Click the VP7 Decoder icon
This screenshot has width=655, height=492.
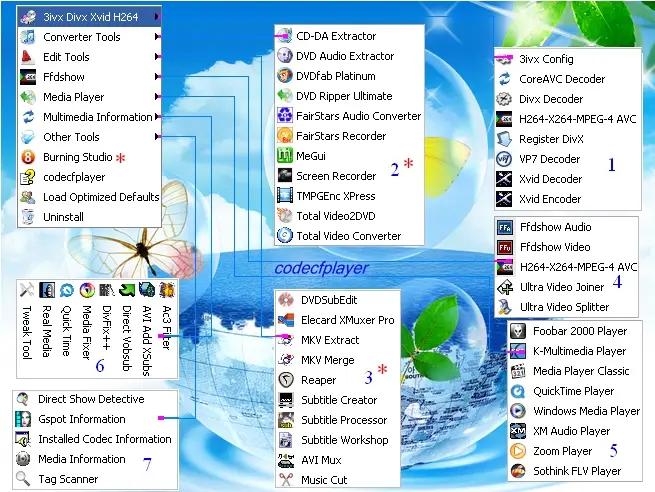(x=504, y=159)
